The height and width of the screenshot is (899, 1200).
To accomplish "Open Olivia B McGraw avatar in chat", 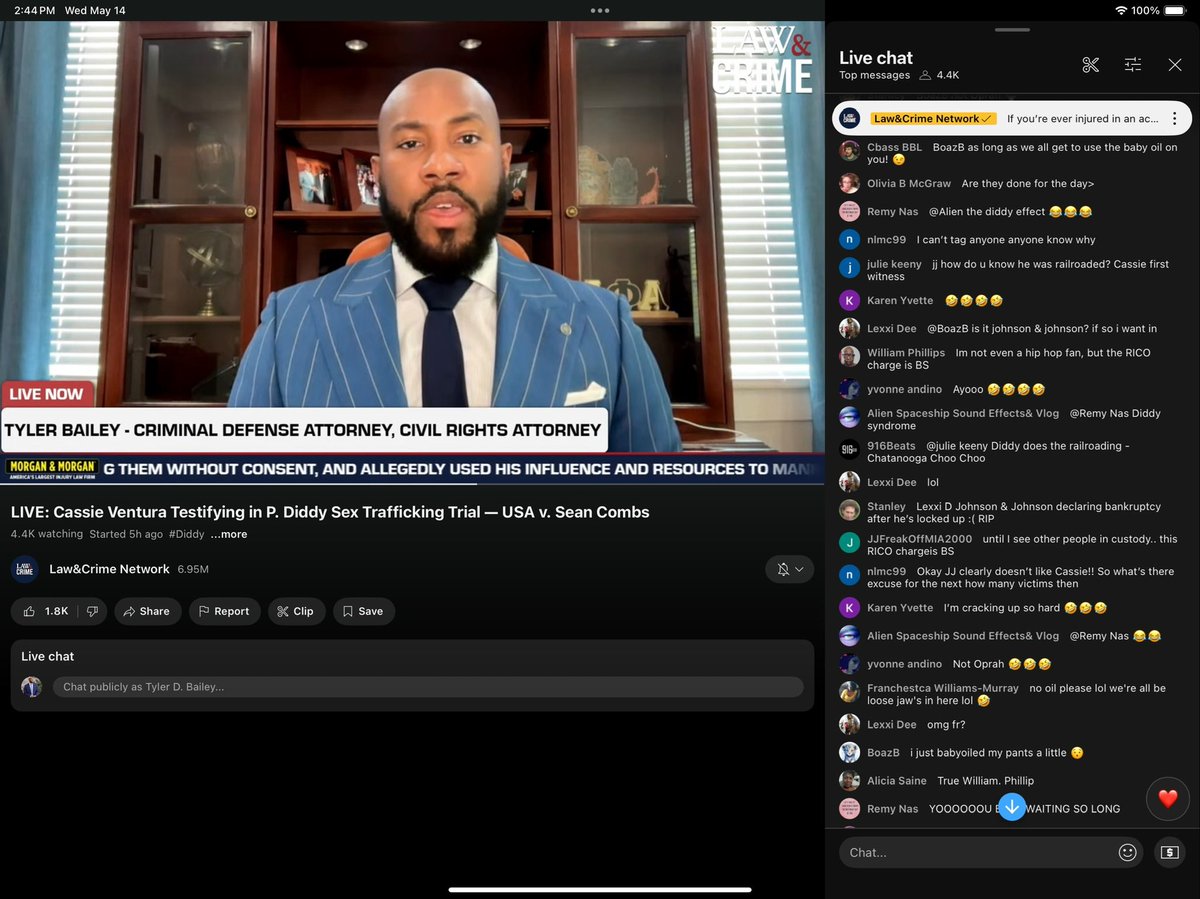I will [849, 183].
